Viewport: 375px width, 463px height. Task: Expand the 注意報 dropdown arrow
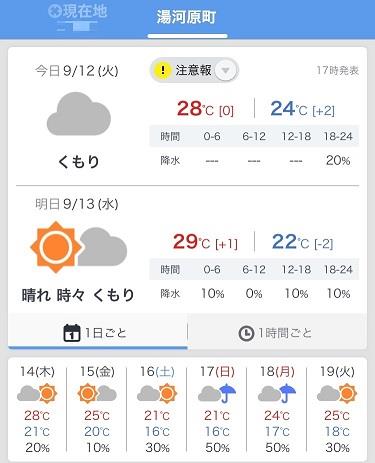click(226, 70)
